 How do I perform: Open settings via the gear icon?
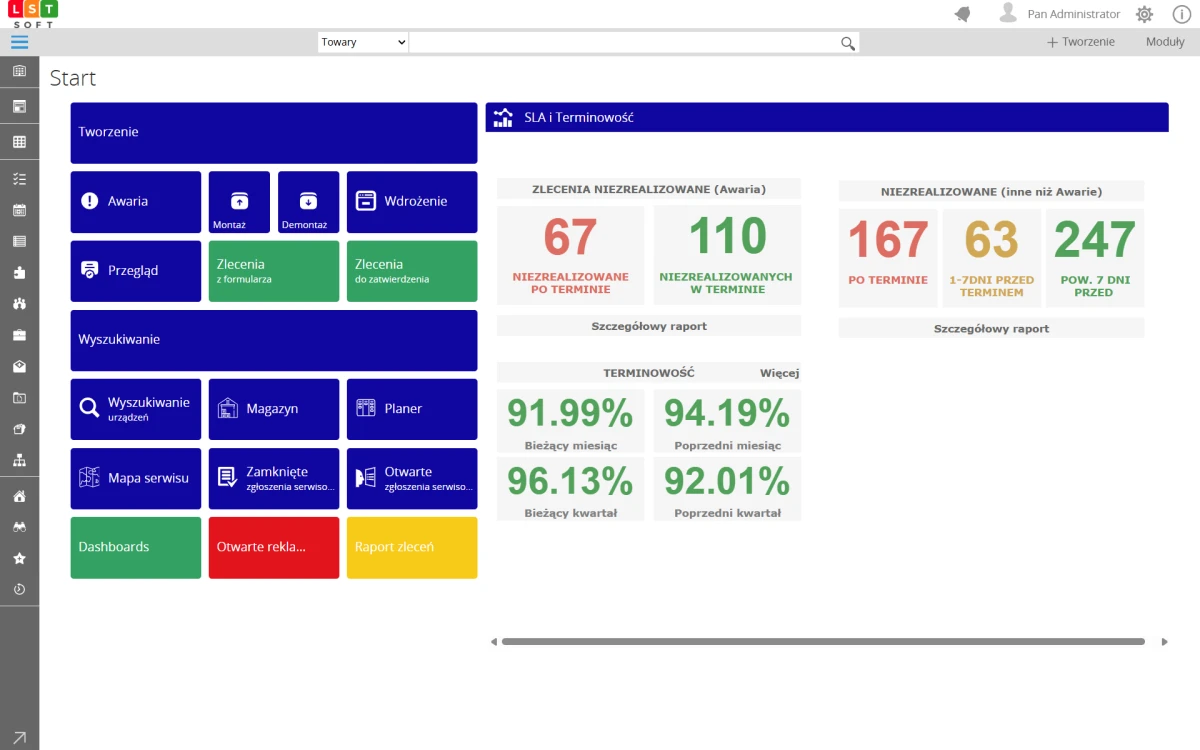click(x=1144, y=14)
